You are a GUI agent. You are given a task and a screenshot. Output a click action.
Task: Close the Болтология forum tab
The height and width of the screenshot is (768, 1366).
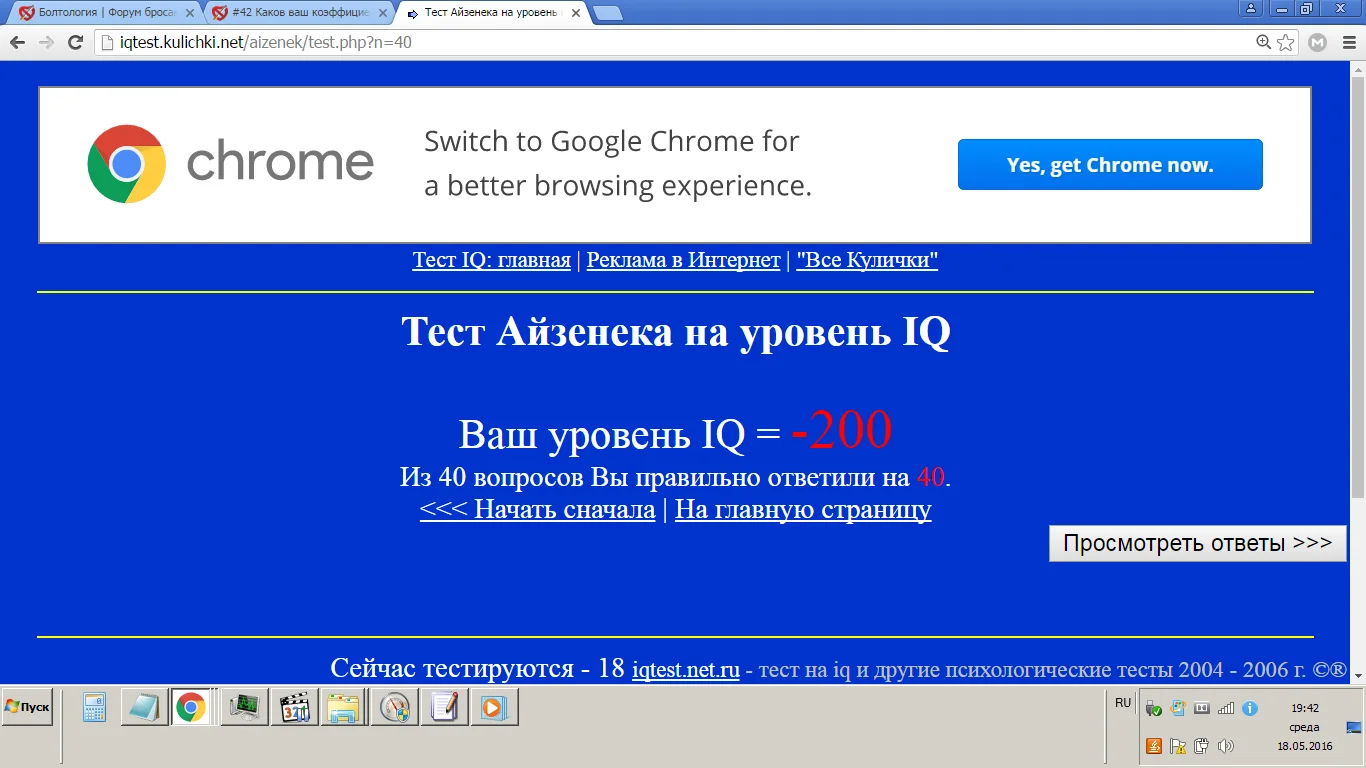[x=190, y=14]
